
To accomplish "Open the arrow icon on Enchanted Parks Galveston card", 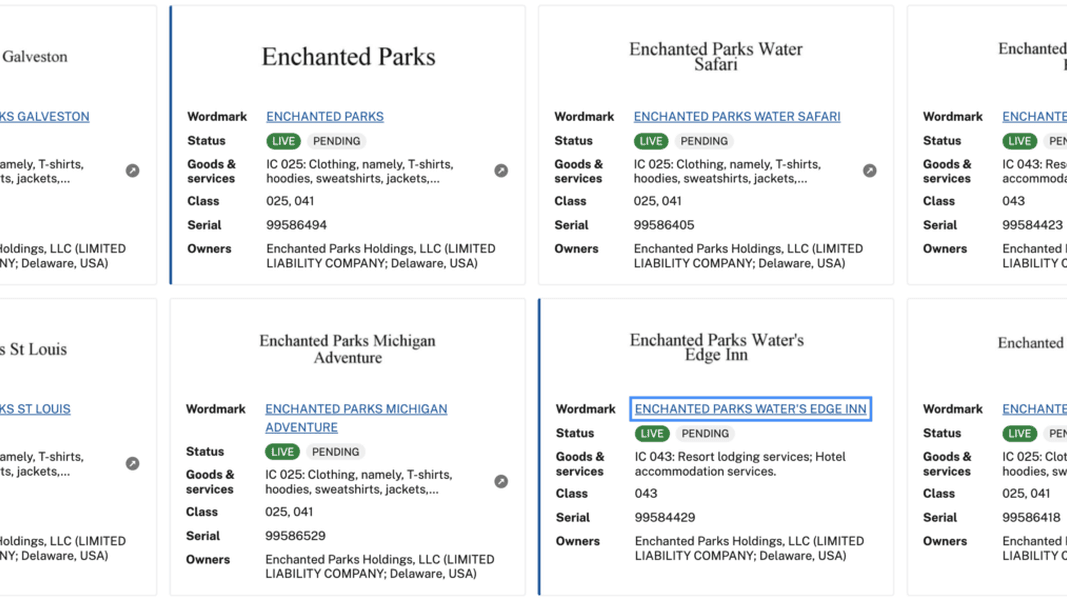I will (132, 170).
